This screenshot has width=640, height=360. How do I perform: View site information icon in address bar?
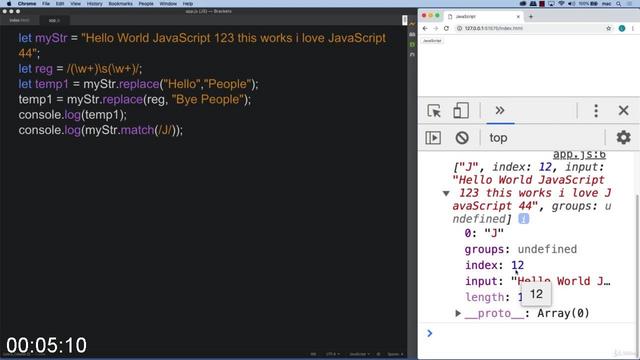click(x=459, y=29)
